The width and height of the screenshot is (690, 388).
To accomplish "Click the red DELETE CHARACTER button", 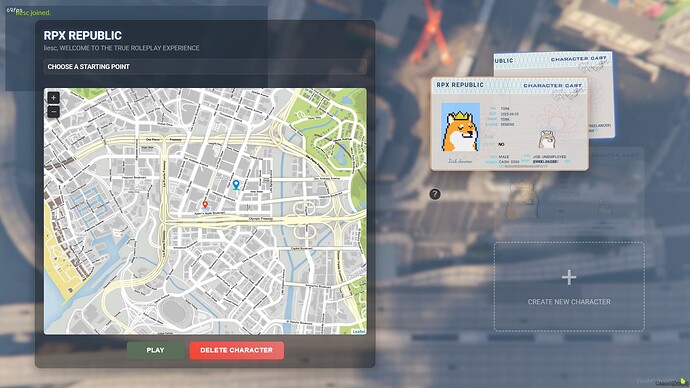I will [237, 350].
